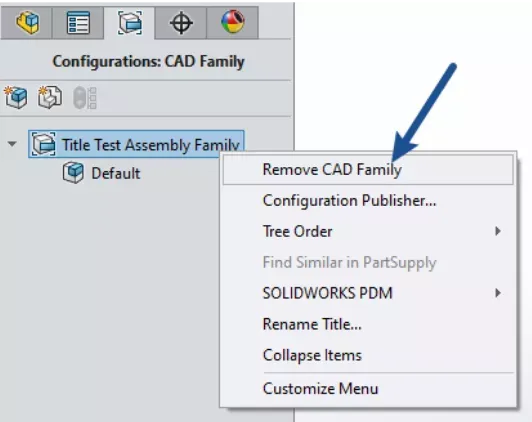
Task: Collapse the Title Test Assembly Family tree
Action: [12, 144]
